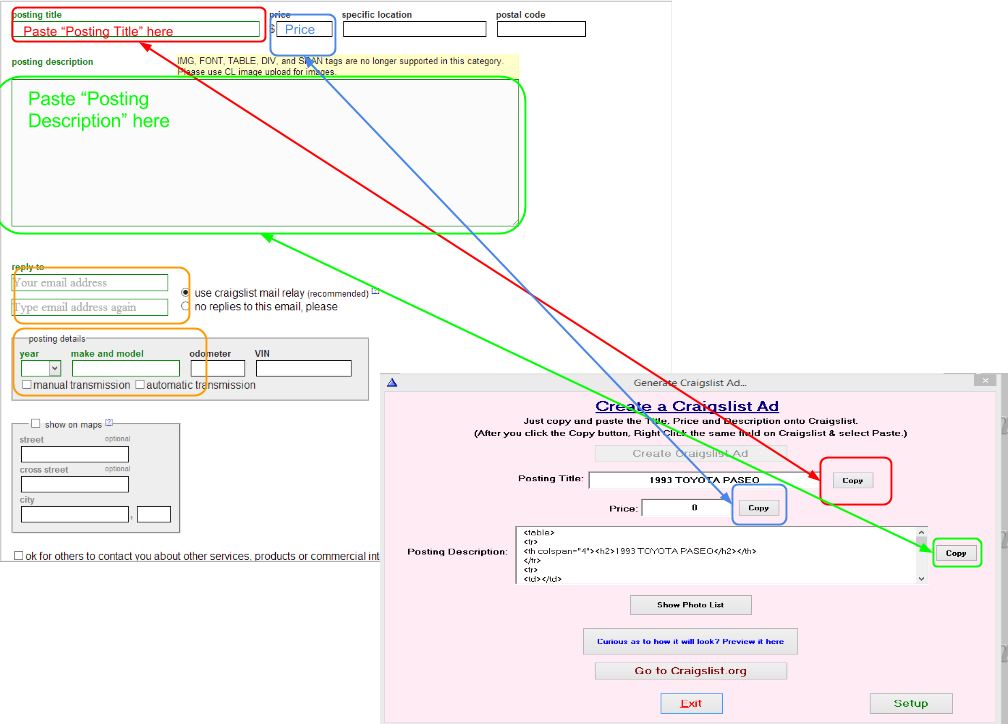Focus the specific location input

pos(415,29)
